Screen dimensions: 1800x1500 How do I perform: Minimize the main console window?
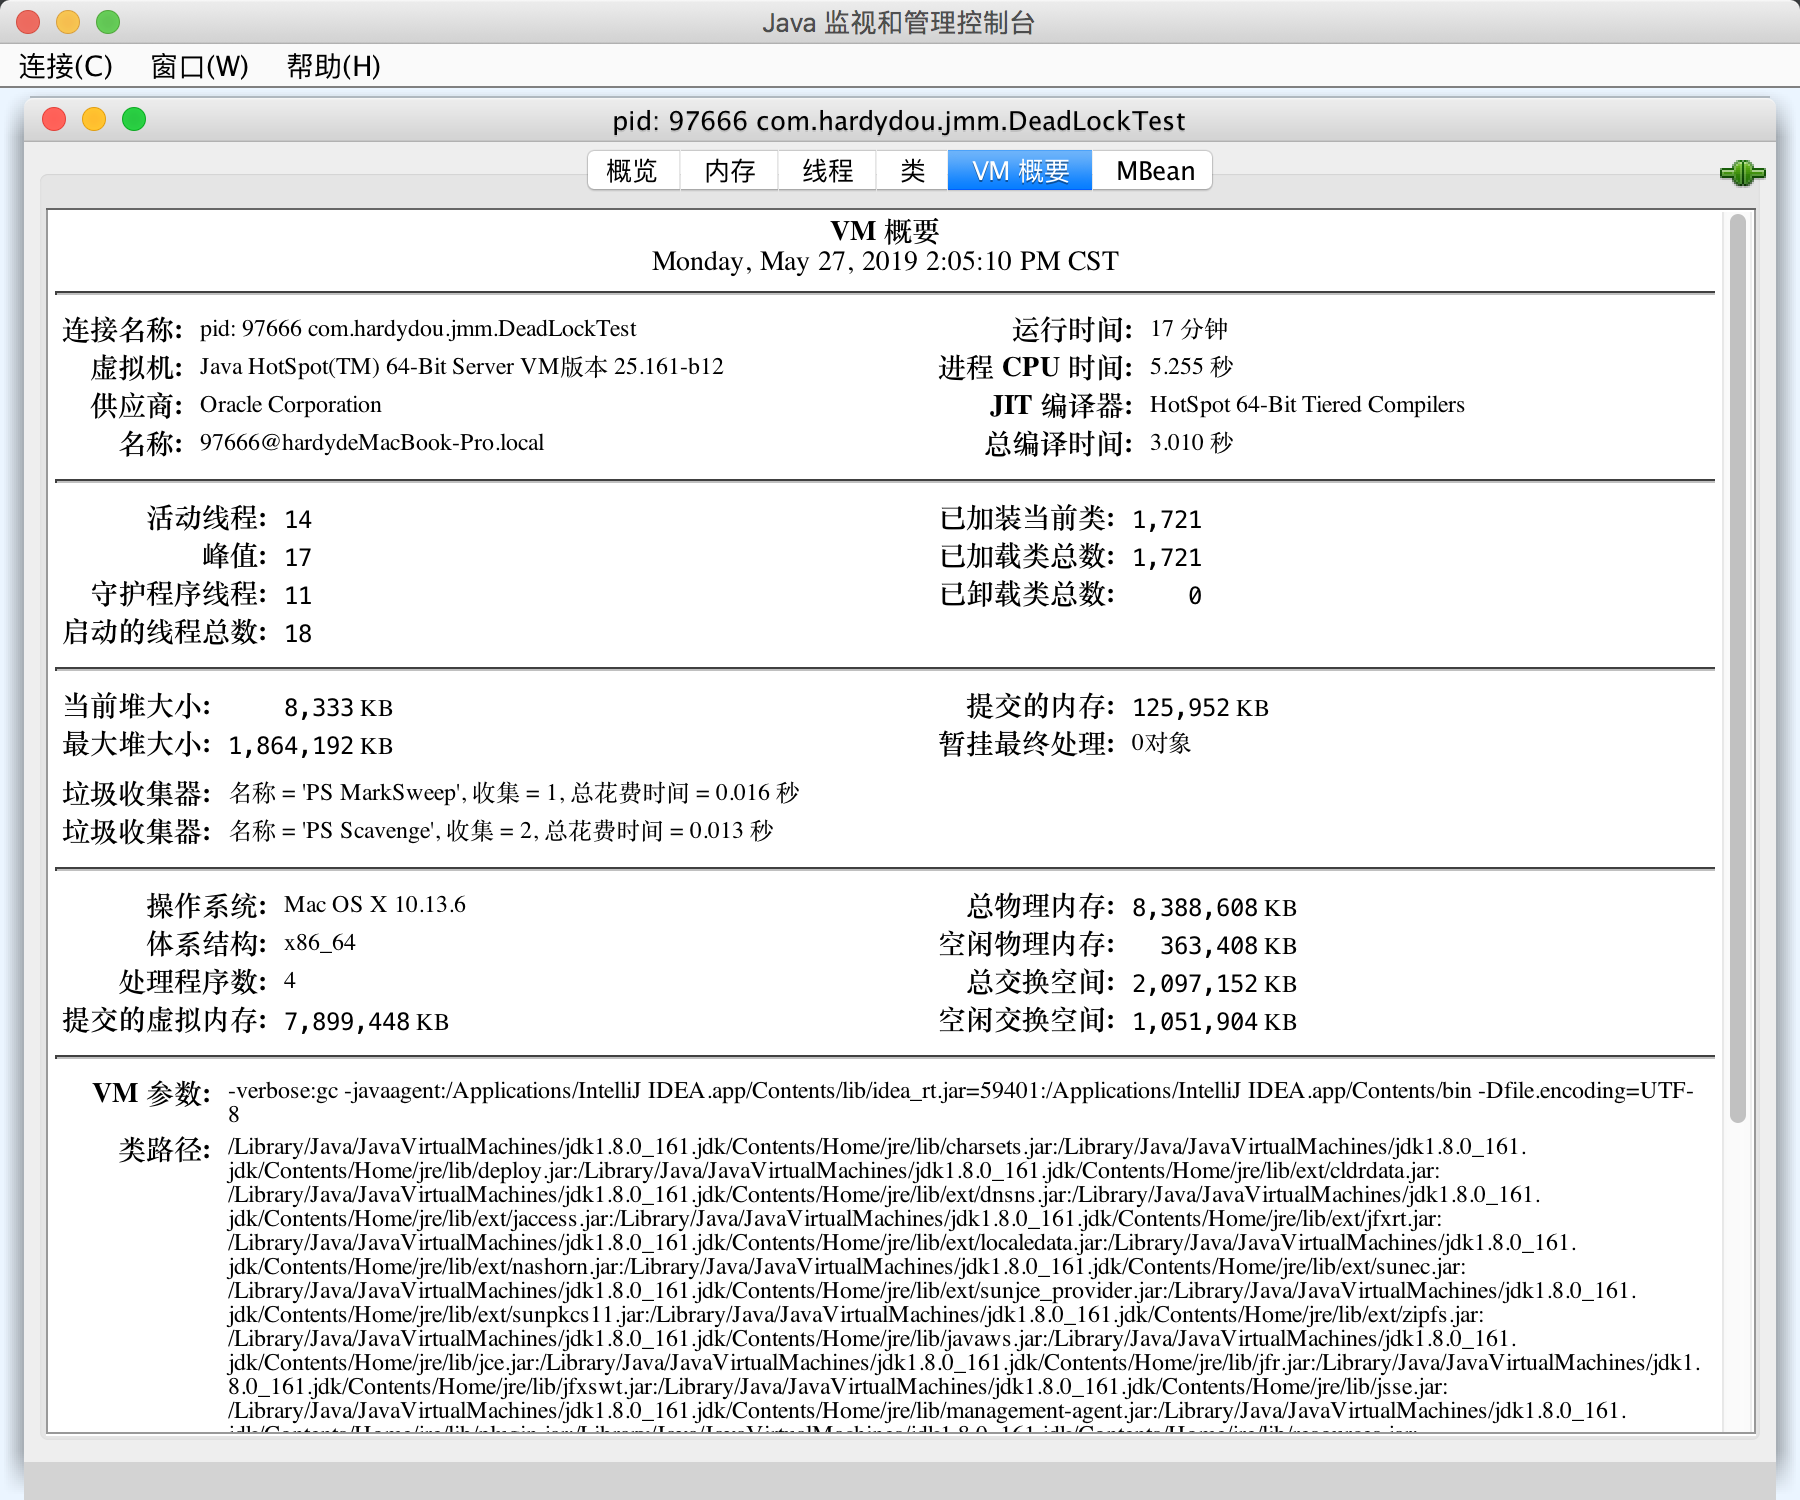coord(68,22)
